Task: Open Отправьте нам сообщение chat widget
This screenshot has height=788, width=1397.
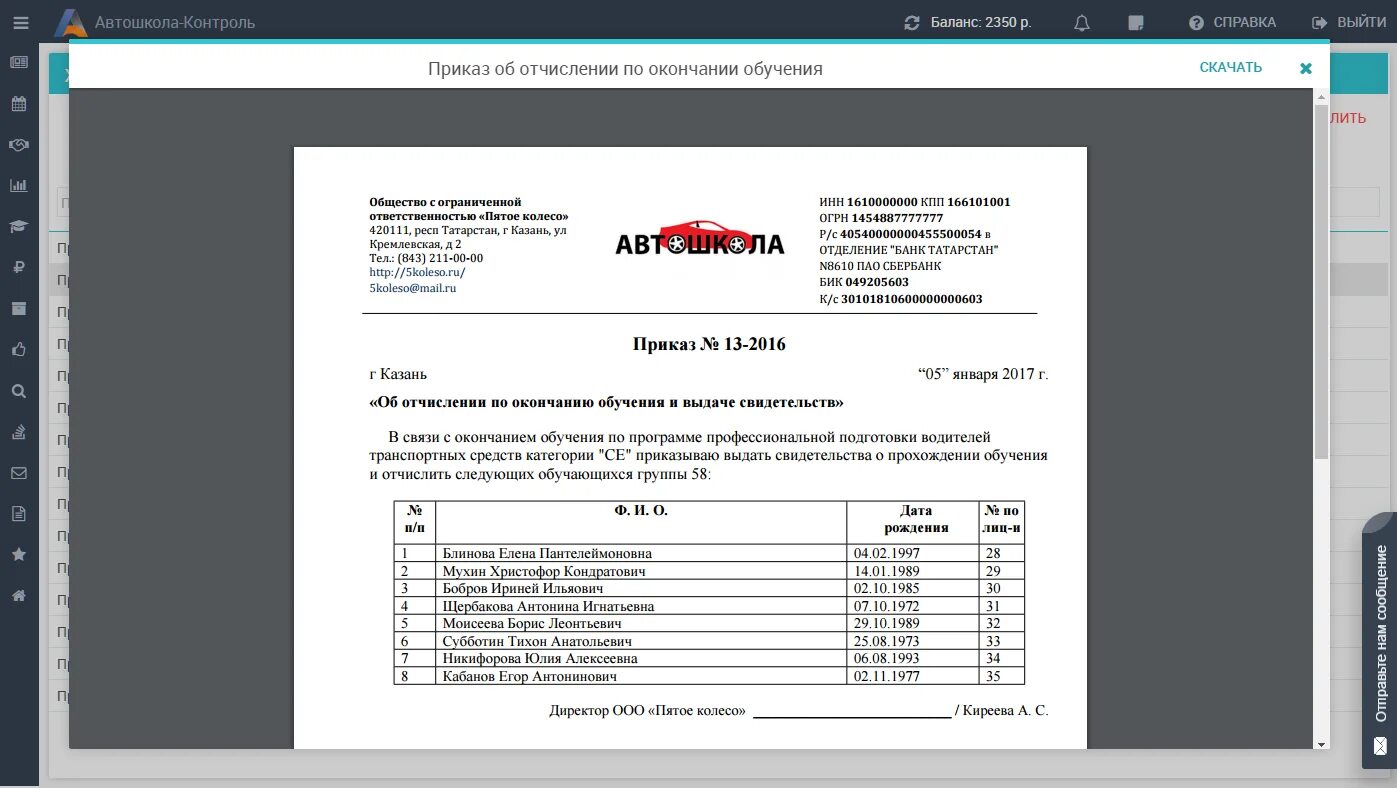Action: coord(1380,640)
